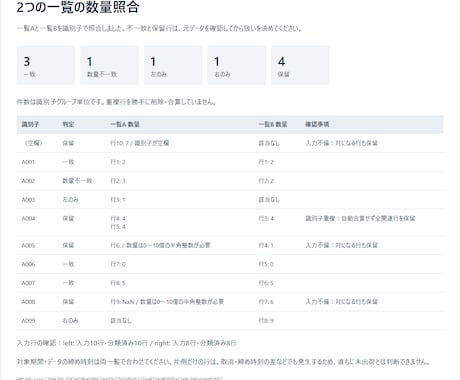This screenshot has width=460, height=380.
Task: Click 行2: 3 in the A002 row
Action: [118, 181]
